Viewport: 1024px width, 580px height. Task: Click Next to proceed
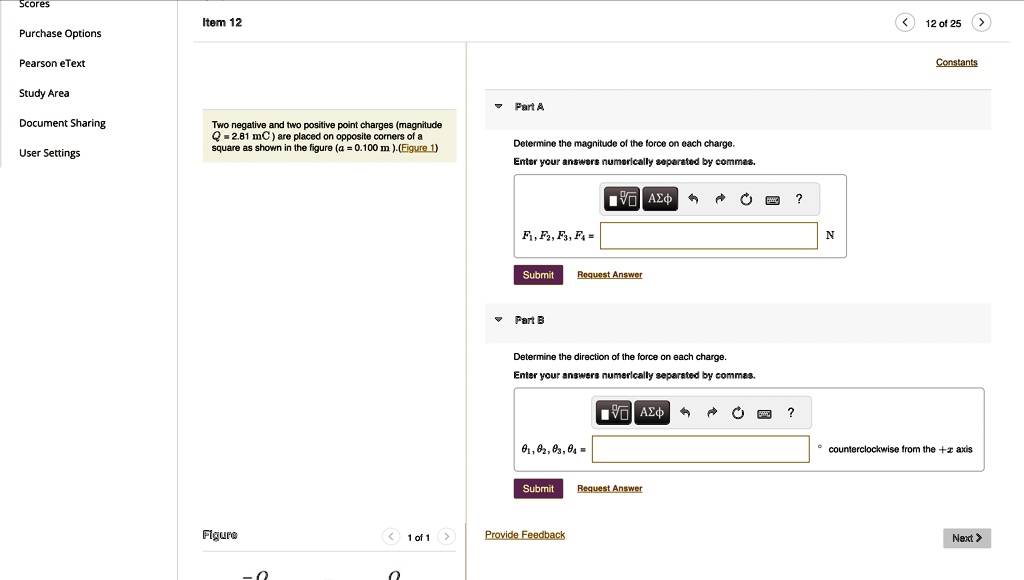point(966,538)
